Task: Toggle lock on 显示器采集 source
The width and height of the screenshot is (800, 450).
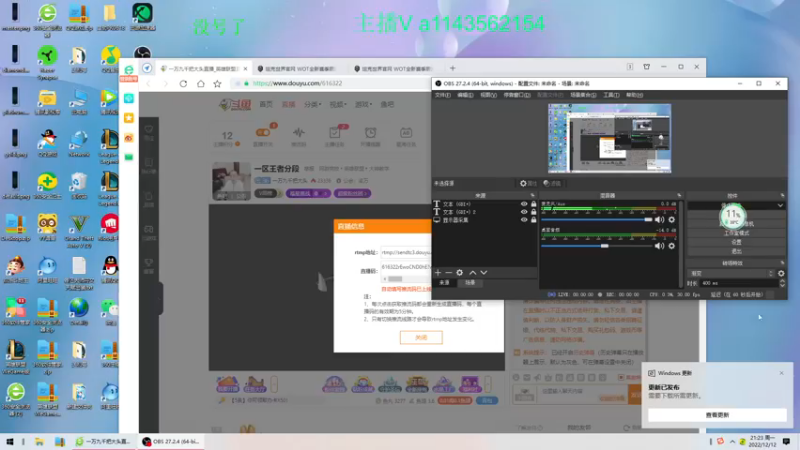Action: click(x=534, y=220)
